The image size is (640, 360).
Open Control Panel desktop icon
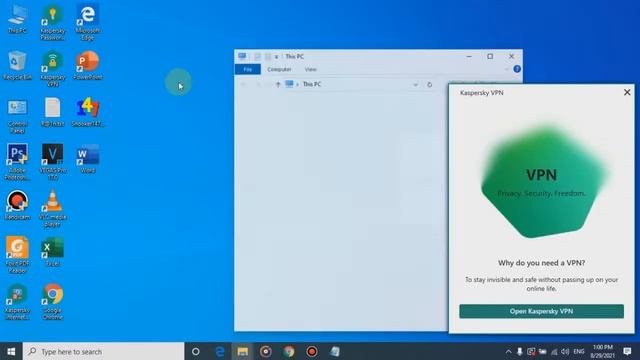click(18, 116)
